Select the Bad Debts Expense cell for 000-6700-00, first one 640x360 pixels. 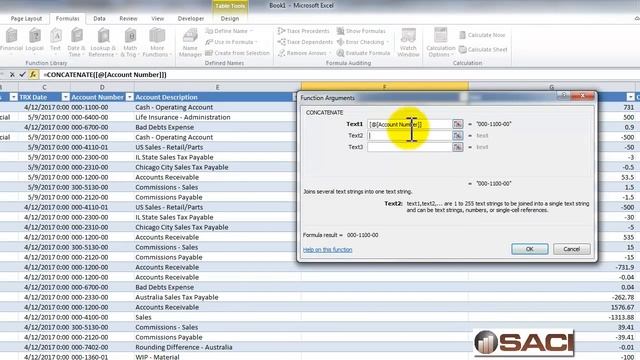click(218, 127)
